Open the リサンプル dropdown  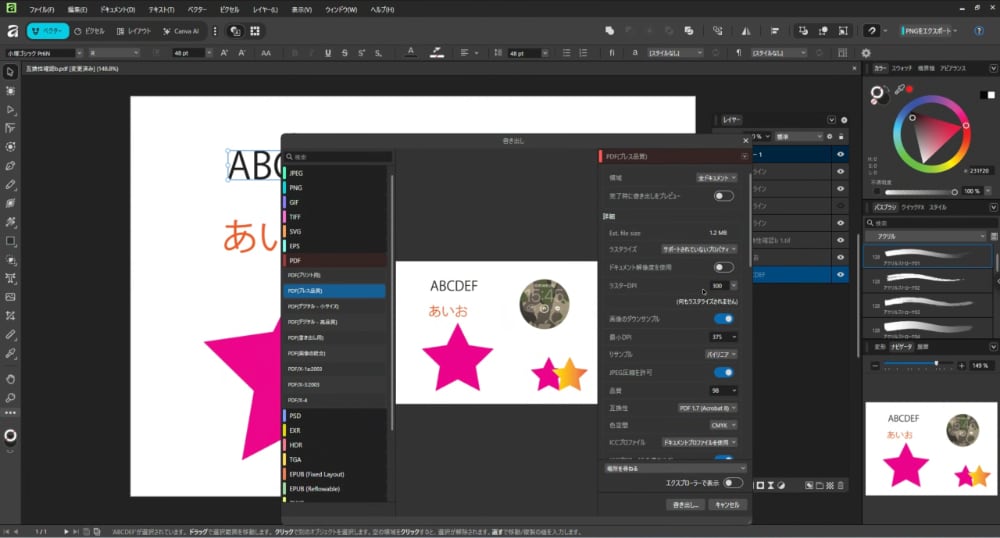click(722, 354)
